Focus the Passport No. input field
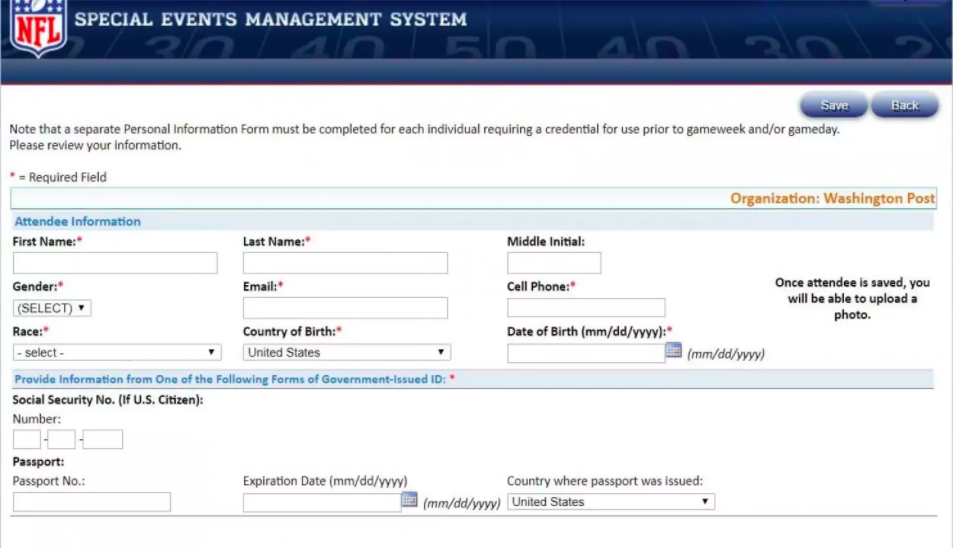 click(x=92, y=502)
